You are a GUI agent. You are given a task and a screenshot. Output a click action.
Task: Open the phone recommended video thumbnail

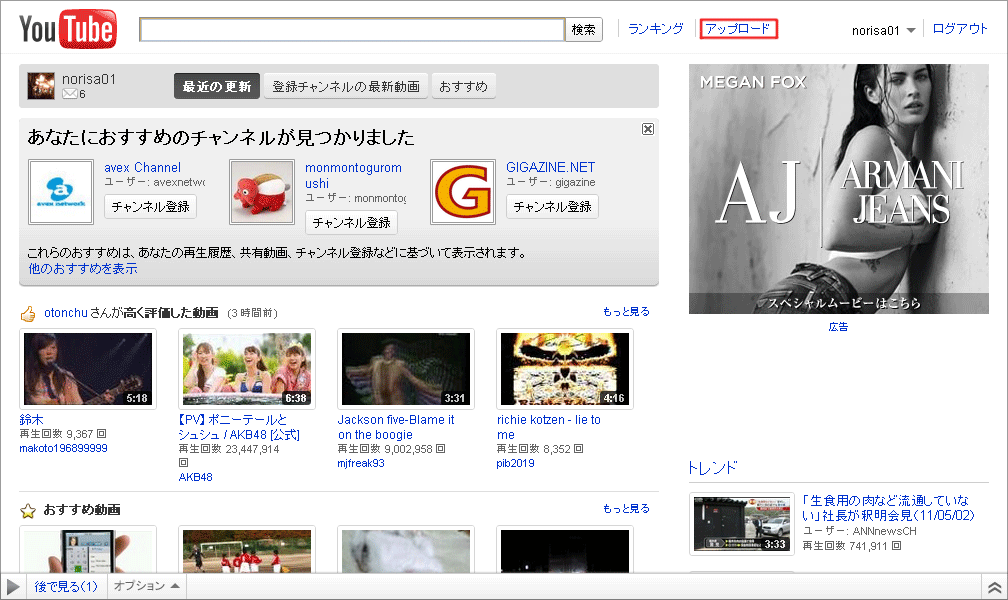(88, 550)
